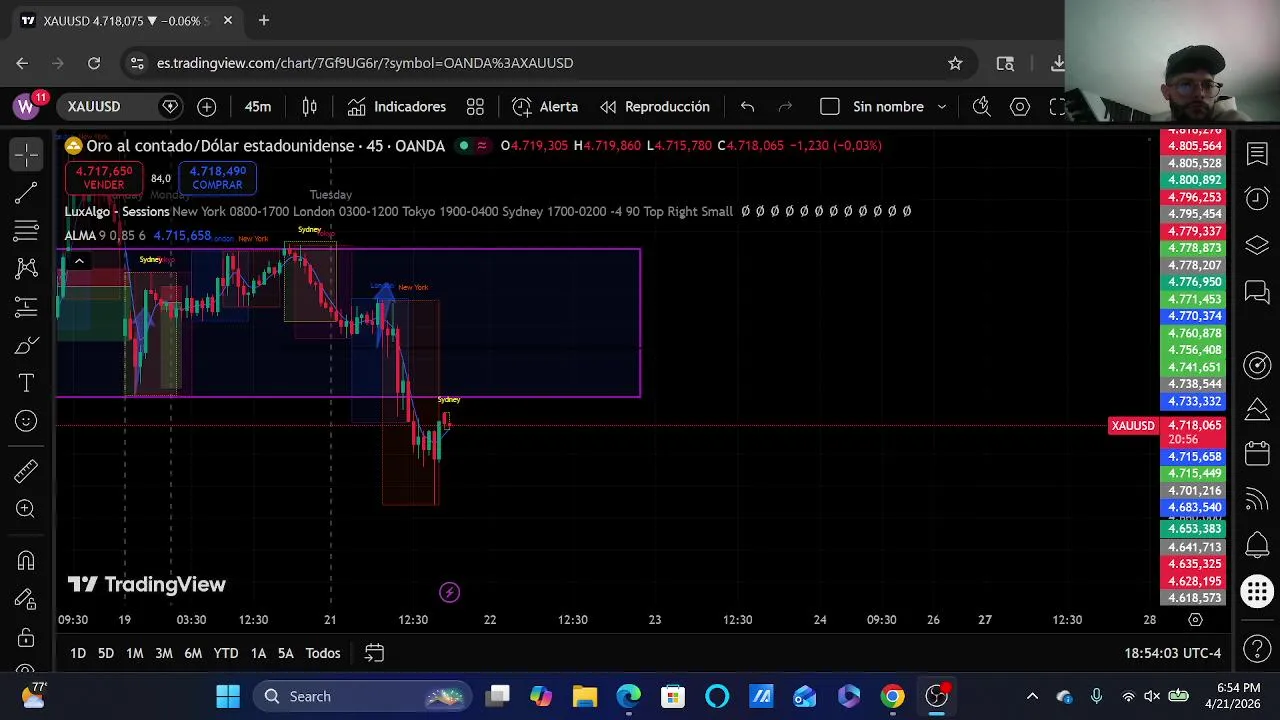Activate the zoom in tool

[26, 509]
